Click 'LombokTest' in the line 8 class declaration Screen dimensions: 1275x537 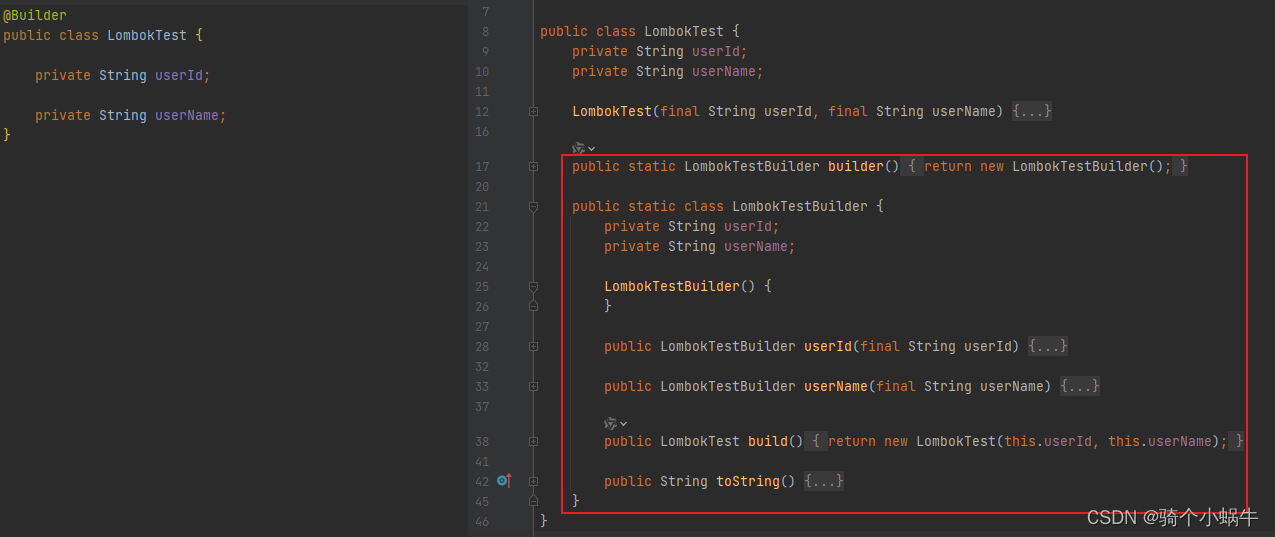tap(684, 31)
